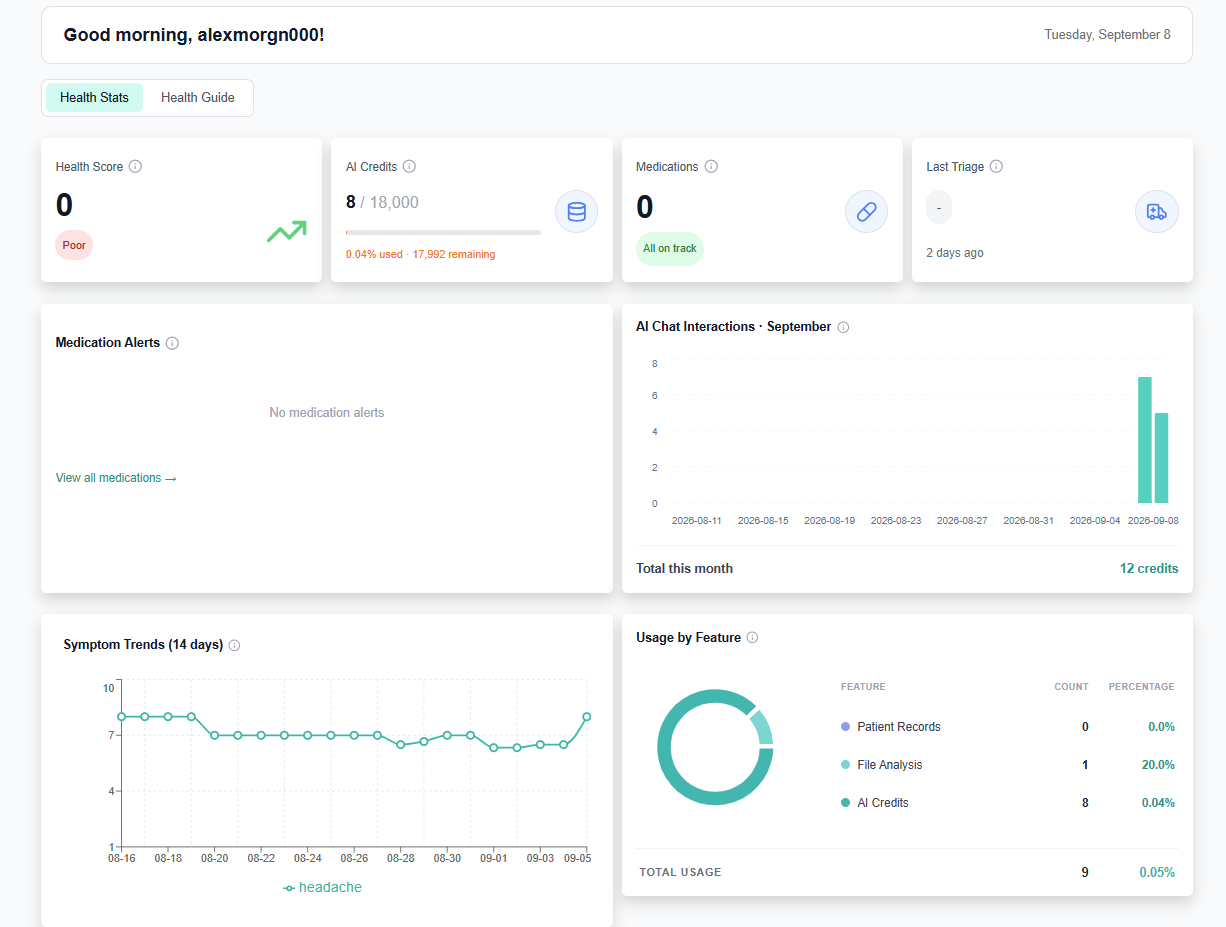This screenshot has height=927, width=1226.
Task: Click the ambulance icon in the Last Triage card
Action: pos(1156,212)
